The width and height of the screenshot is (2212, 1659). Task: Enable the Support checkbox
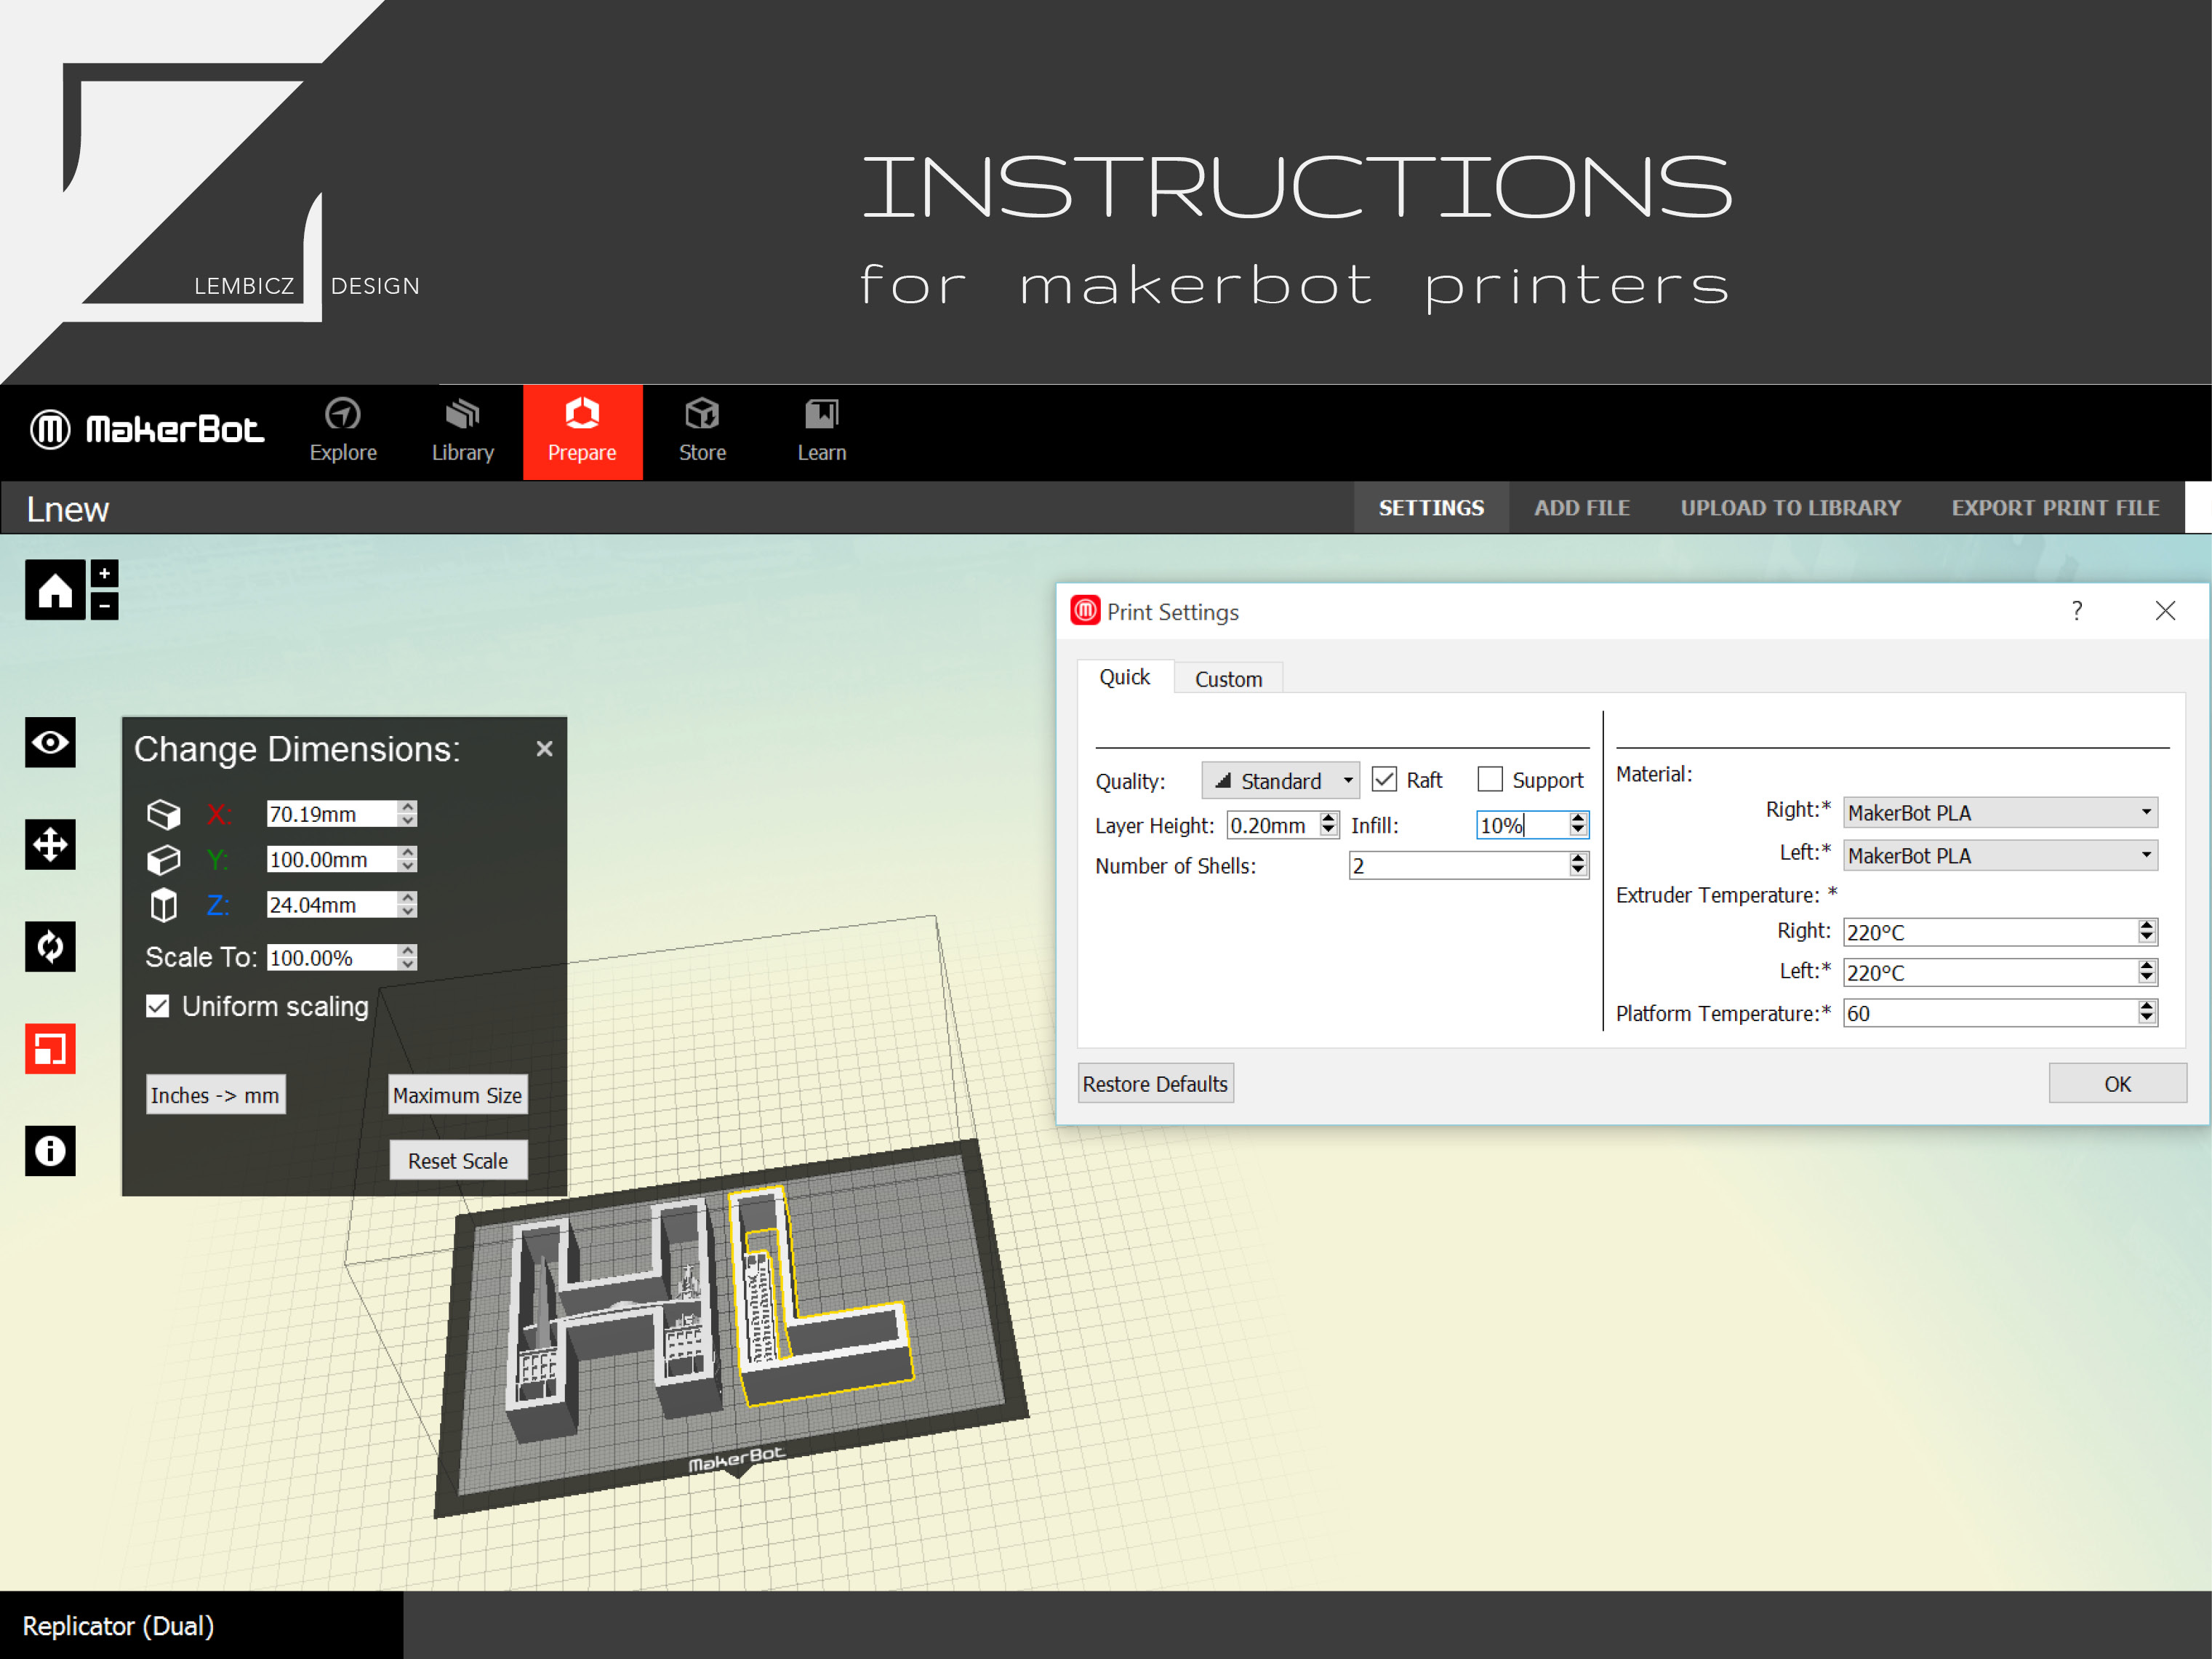point(1490,780)
